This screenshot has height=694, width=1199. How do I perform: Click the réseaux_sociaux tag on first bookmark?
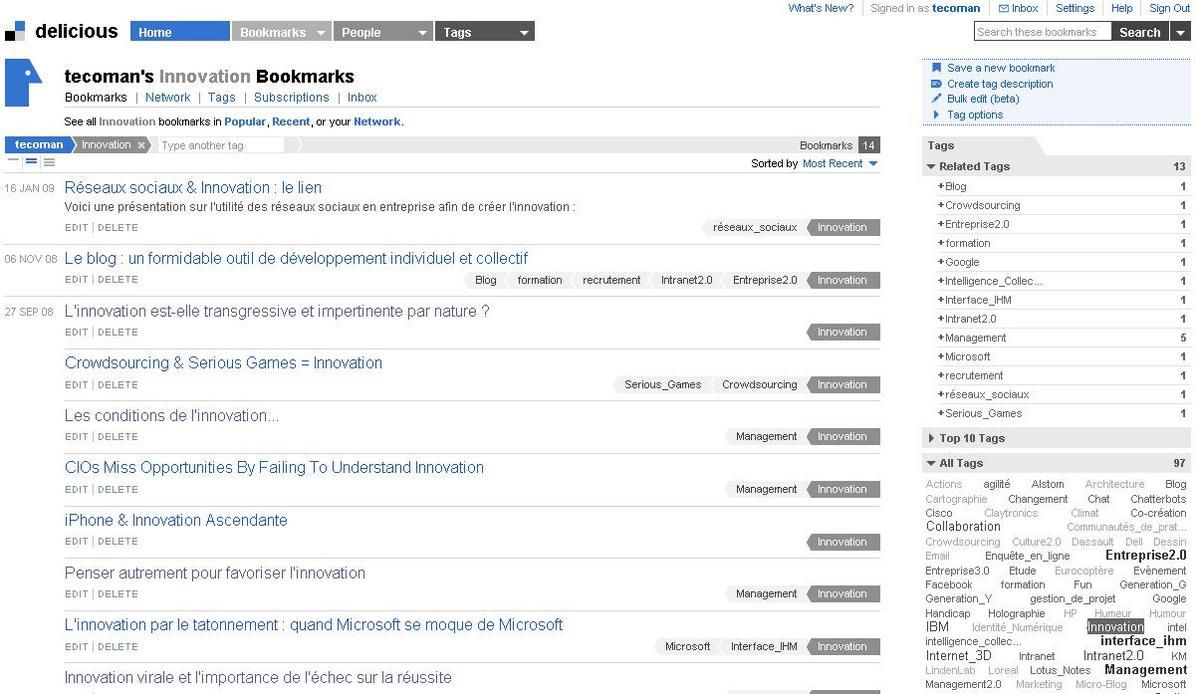click(755, 227)
